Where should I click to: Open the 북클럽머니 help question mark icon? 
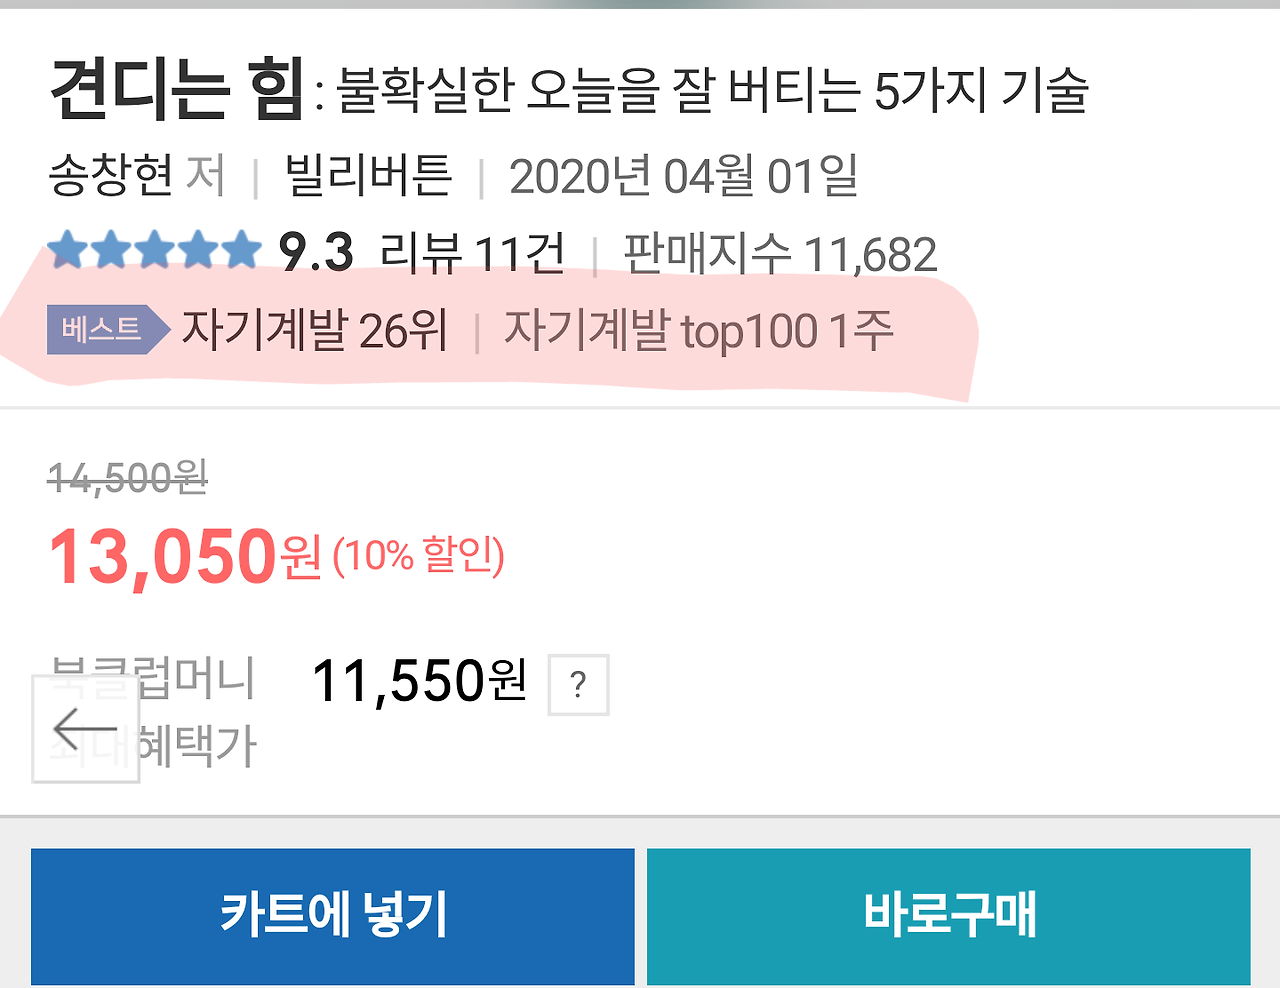point(577,686)
